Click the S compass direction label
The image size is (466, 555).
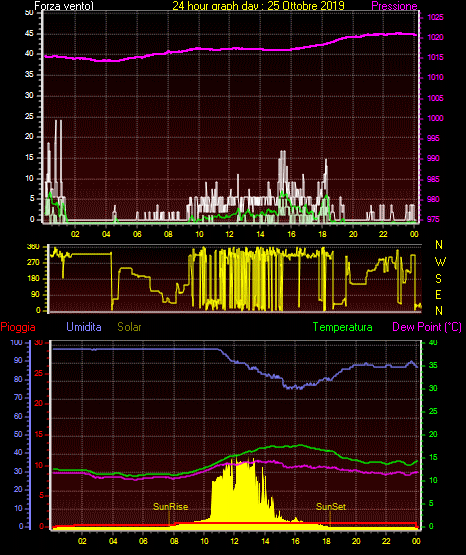(438, 279)
